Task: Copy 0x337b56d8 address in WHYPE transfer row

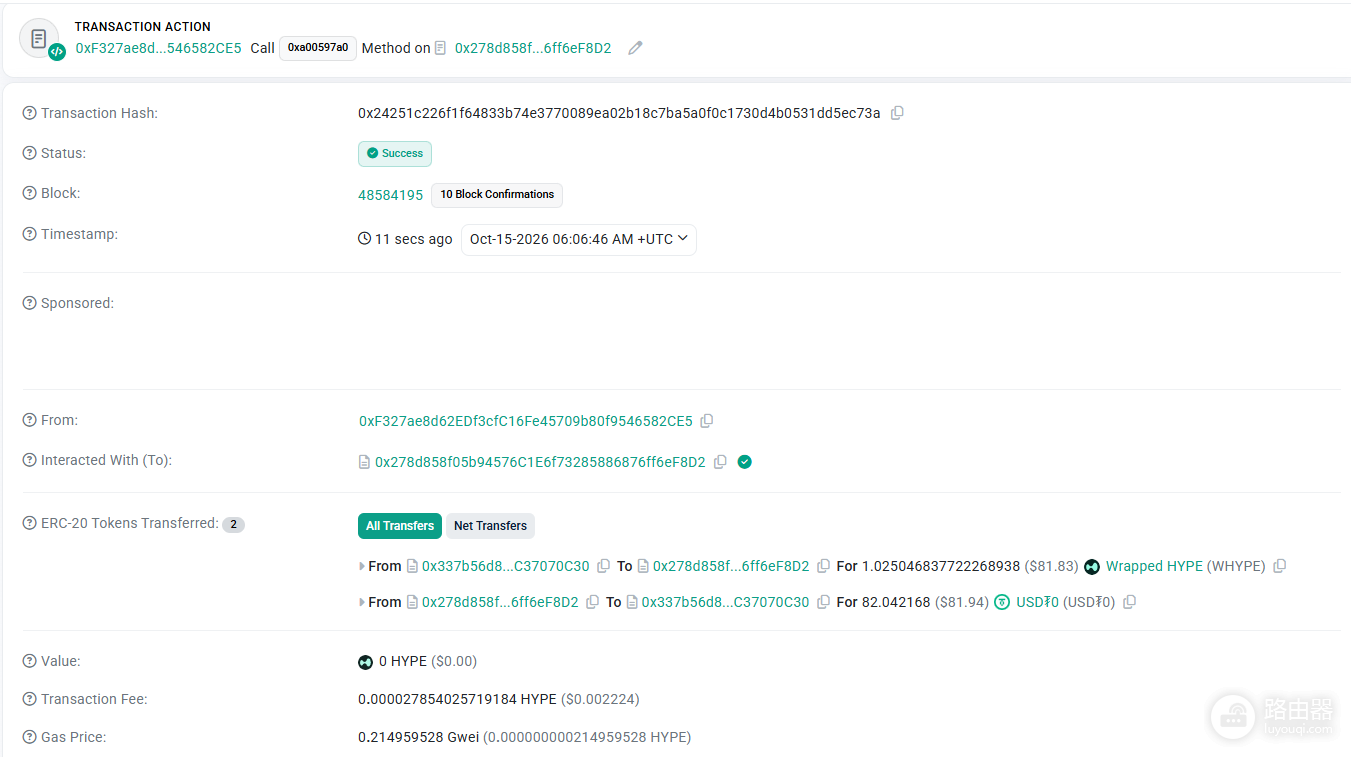Action: [x=603, y=566]
